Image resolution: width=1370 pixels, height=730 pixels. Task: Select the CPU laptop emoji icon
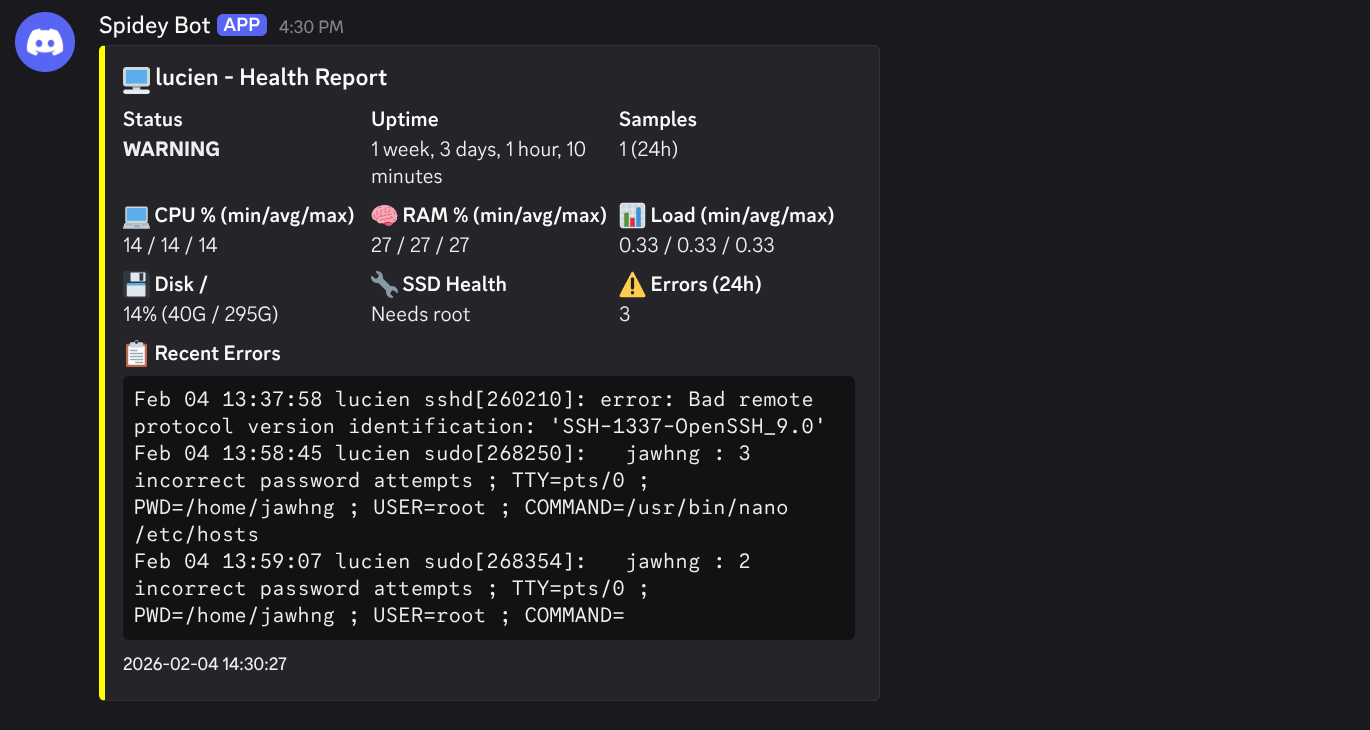coord(135,214)
